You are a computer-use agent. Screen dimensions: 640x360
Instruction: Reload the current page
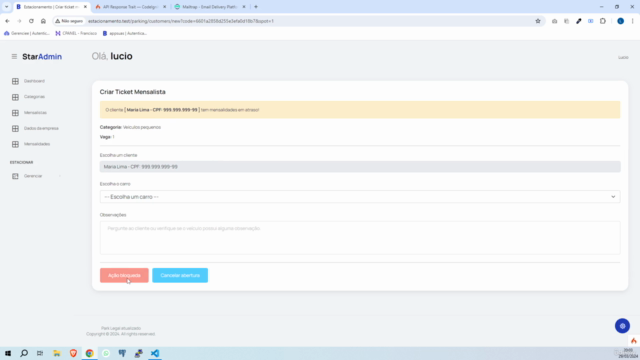(31, 21)
